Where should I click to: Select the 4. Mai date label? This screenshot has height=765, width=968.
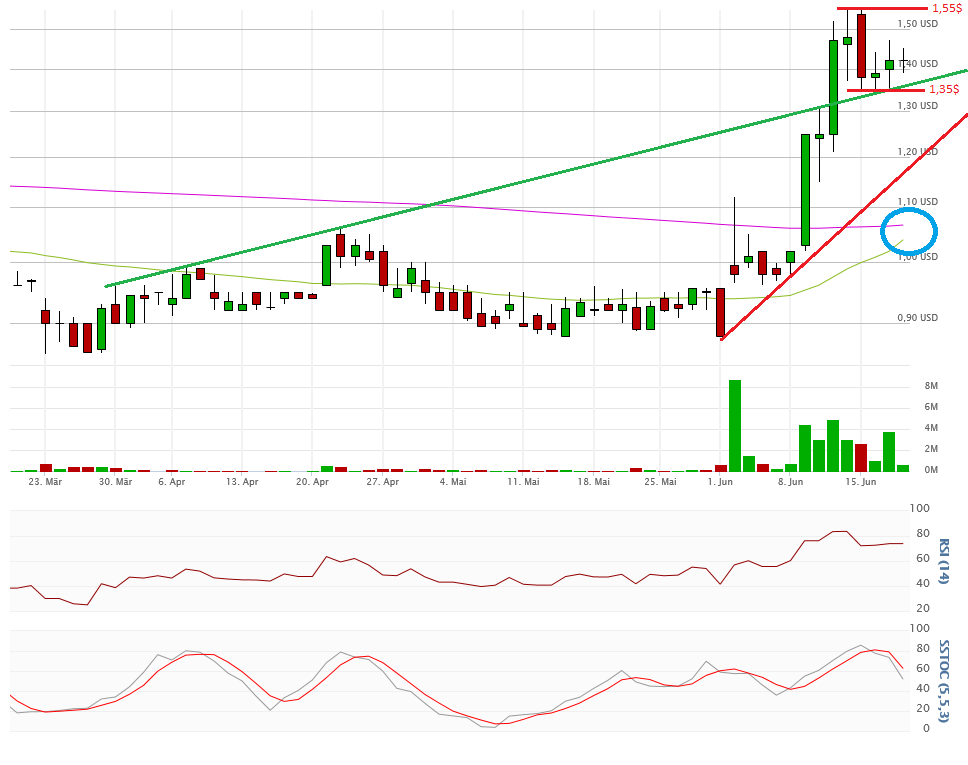pyautogui.click(x=452, y=482)
